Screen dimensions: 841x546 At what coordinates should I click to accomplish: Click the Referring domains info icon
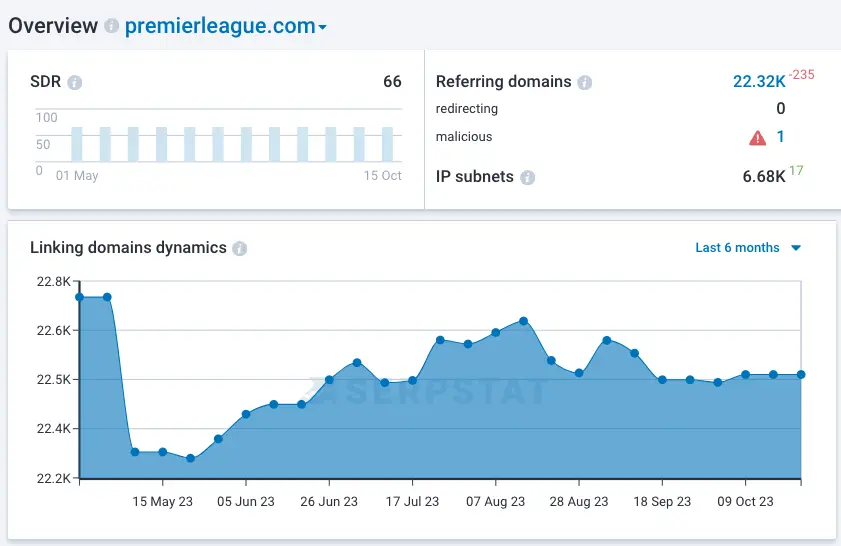585,83
